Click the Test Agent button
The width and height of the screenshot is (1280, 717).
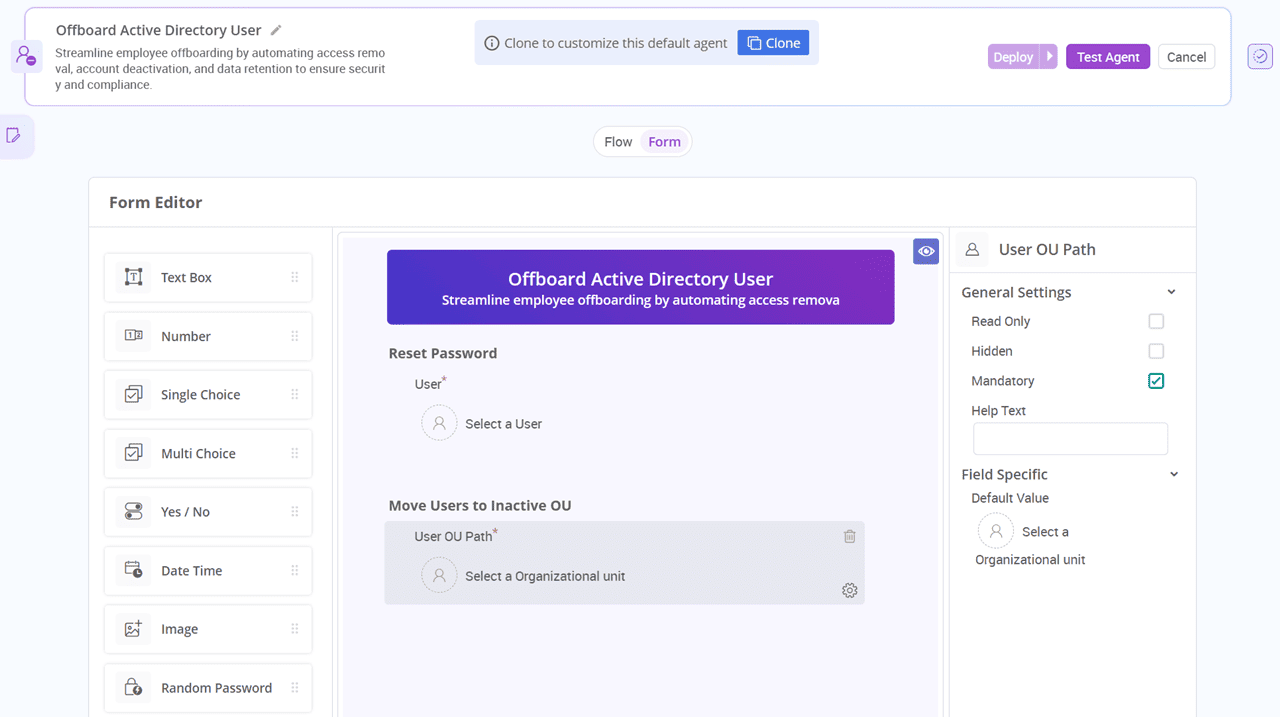pyautogui.click(x=1107, y=56)
